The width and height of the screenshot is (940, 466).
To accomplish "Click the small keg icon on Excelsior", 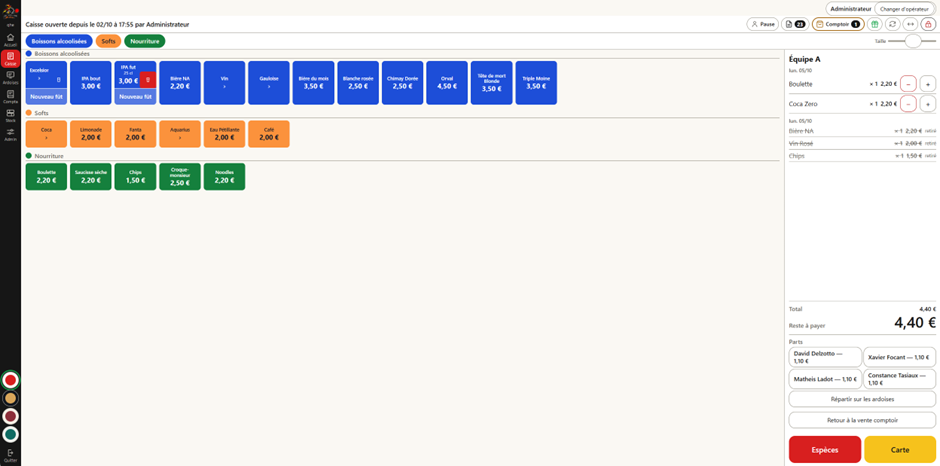I will pos(58,79).
